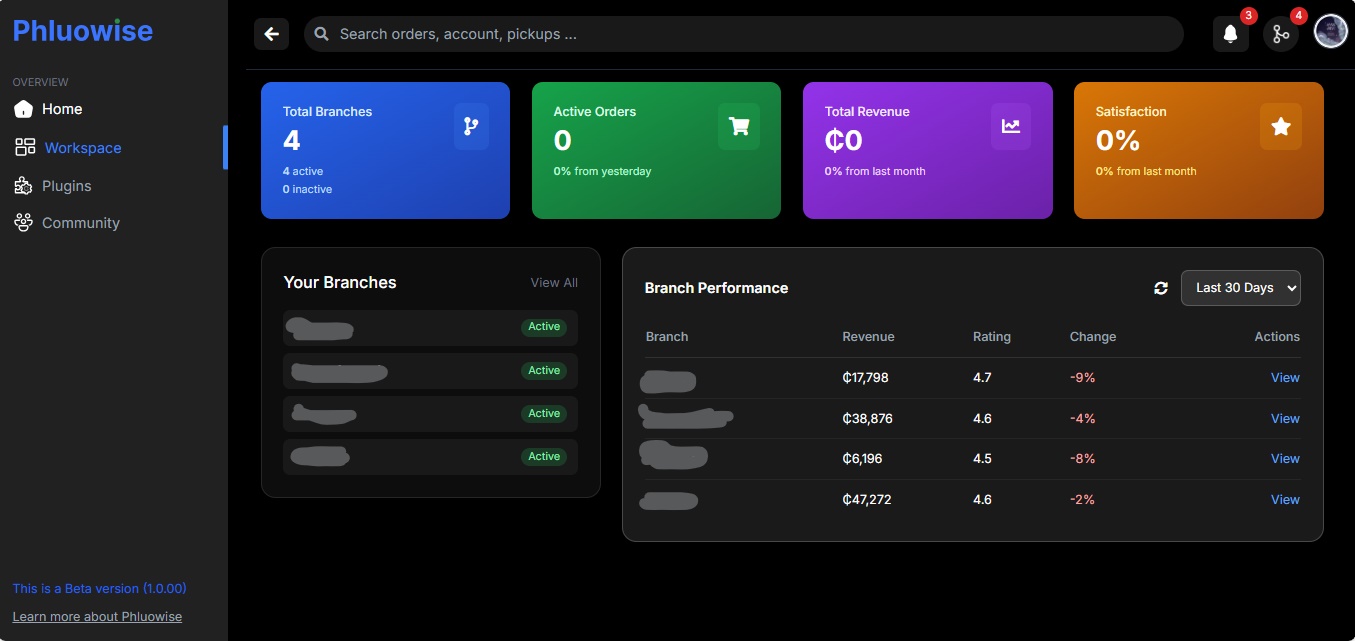Image resolution: width=1355 pixels, height=641 pixels.
Task: Expand the Last 30 Days dropdown
Action: click(1240, 288)
